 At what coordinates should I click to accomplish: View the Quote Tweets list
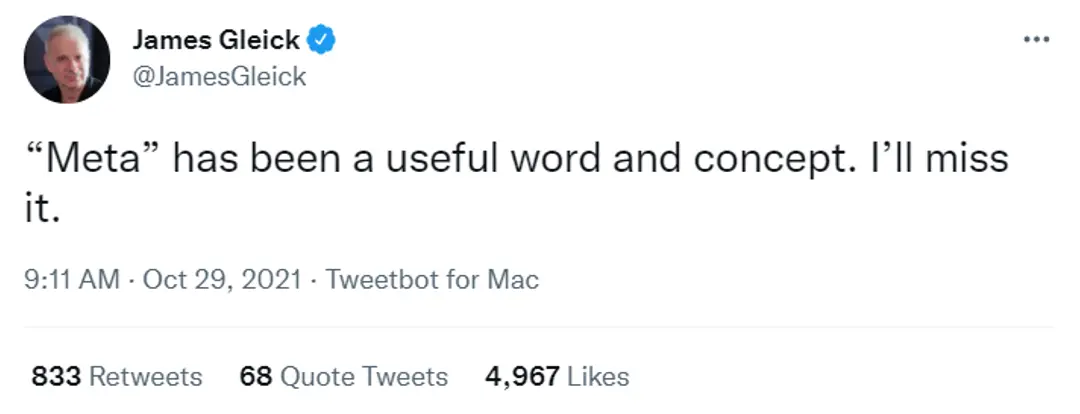pos(364,377)
